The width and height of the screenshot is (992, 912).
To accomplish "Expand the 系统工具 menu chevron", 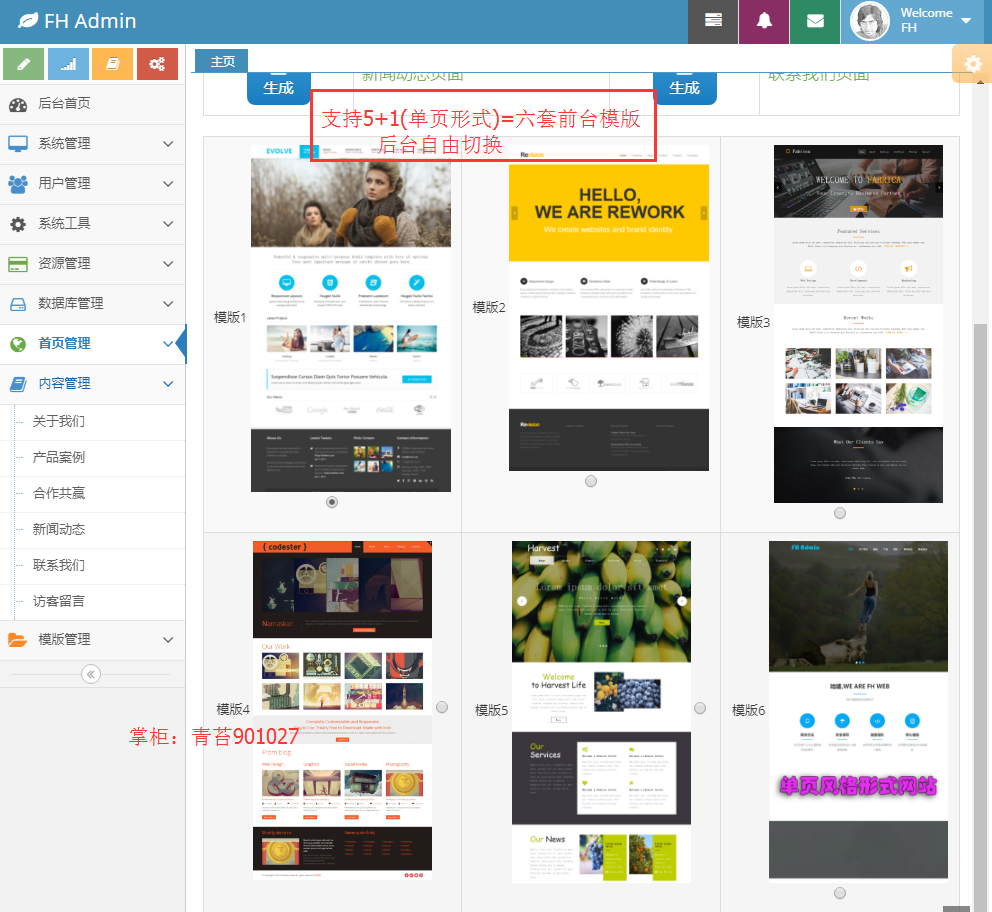I will tap(168, 223).
